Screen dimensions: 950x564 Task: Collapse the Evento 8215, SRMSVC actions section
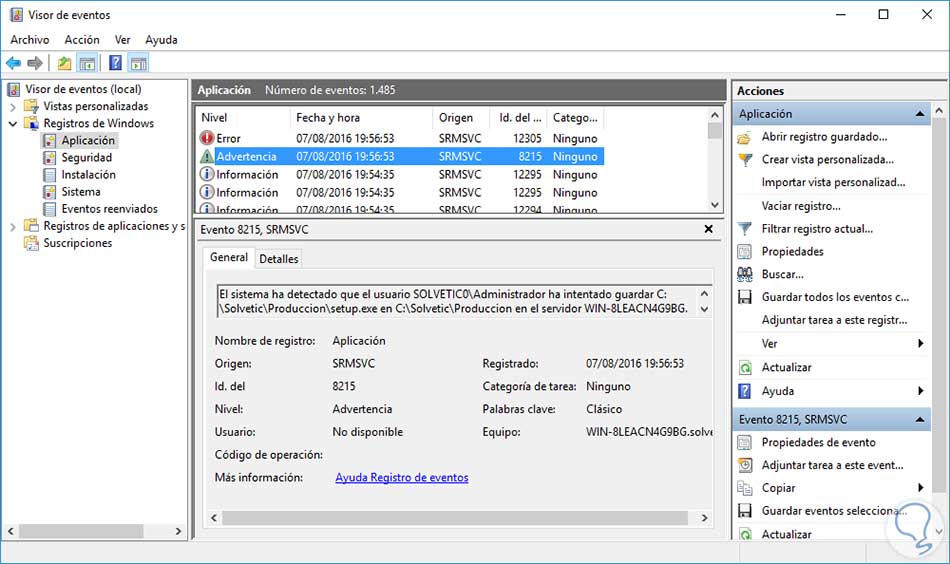pos(920,419)
